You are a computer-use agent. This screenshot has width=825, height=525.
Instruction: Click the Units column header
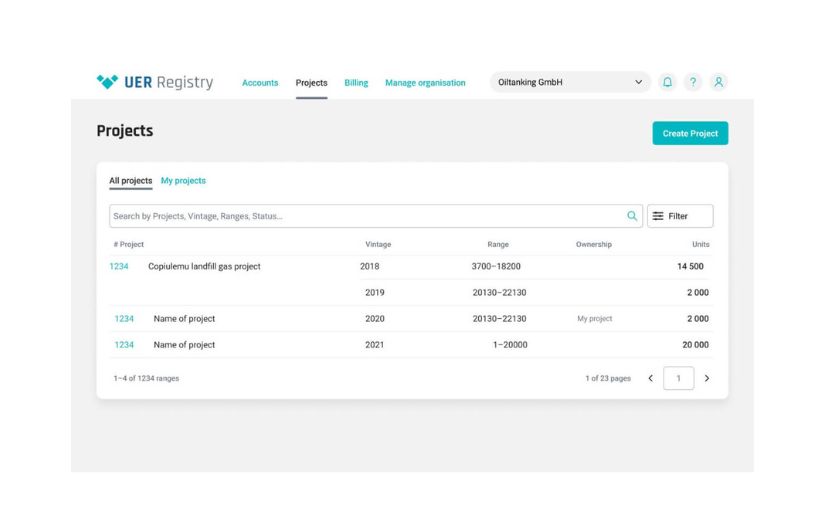701,244
